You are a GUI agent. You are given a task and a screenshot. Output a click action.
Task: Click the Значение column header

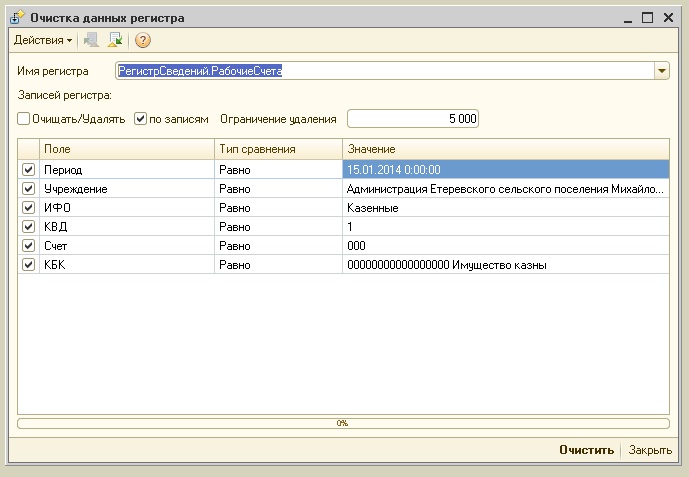[506, 149]
